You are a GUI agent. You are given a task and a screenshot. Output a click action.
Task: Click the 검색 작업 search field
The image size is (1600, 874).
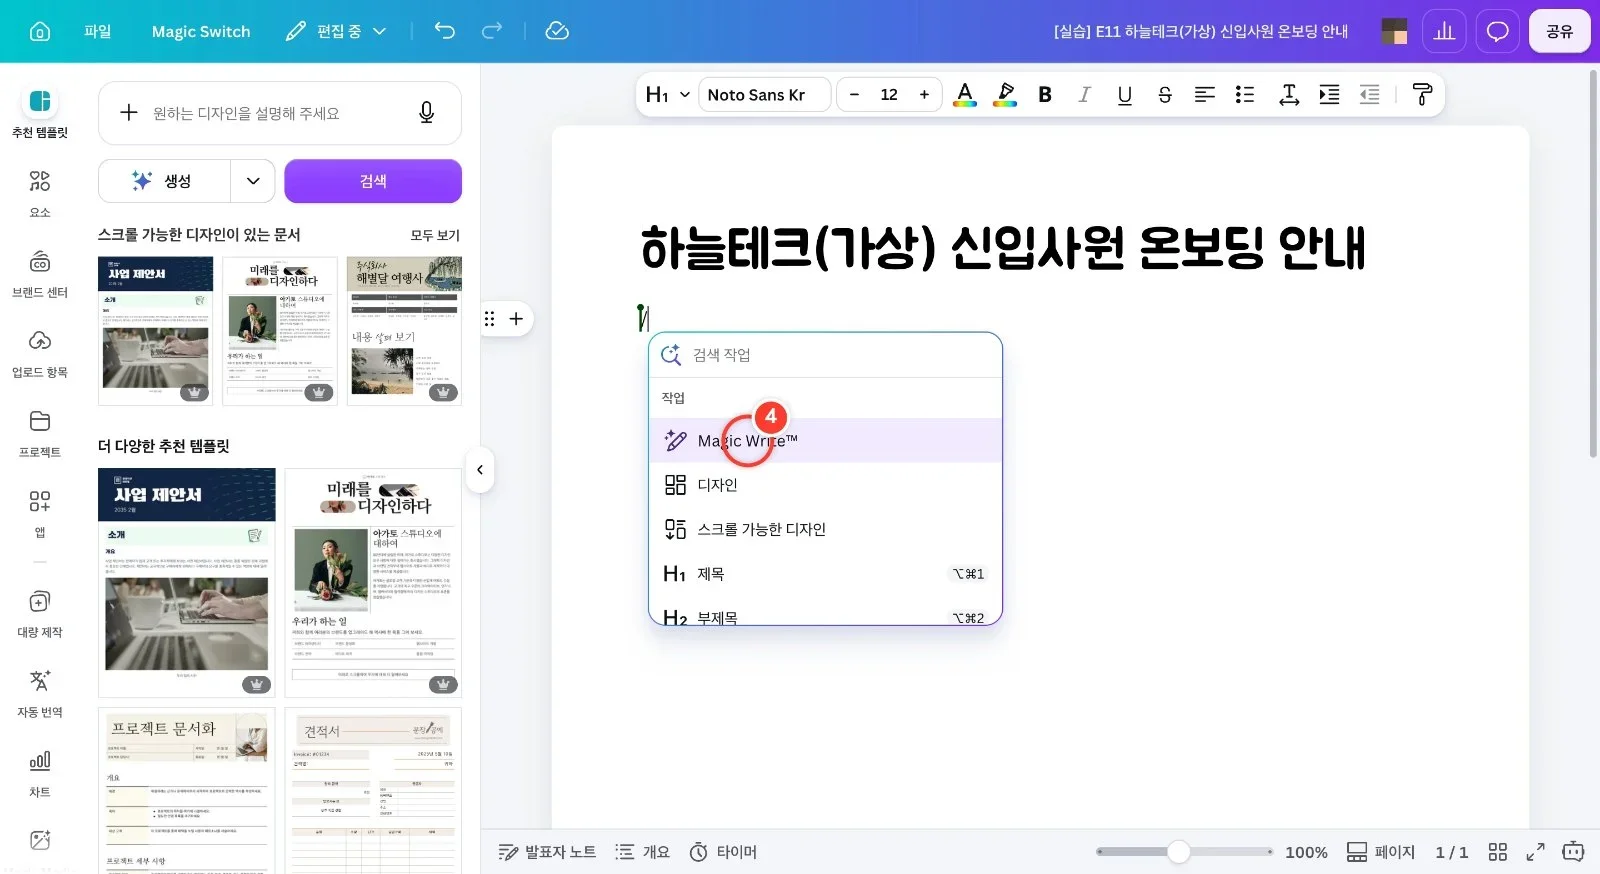[x=825, y=355]
